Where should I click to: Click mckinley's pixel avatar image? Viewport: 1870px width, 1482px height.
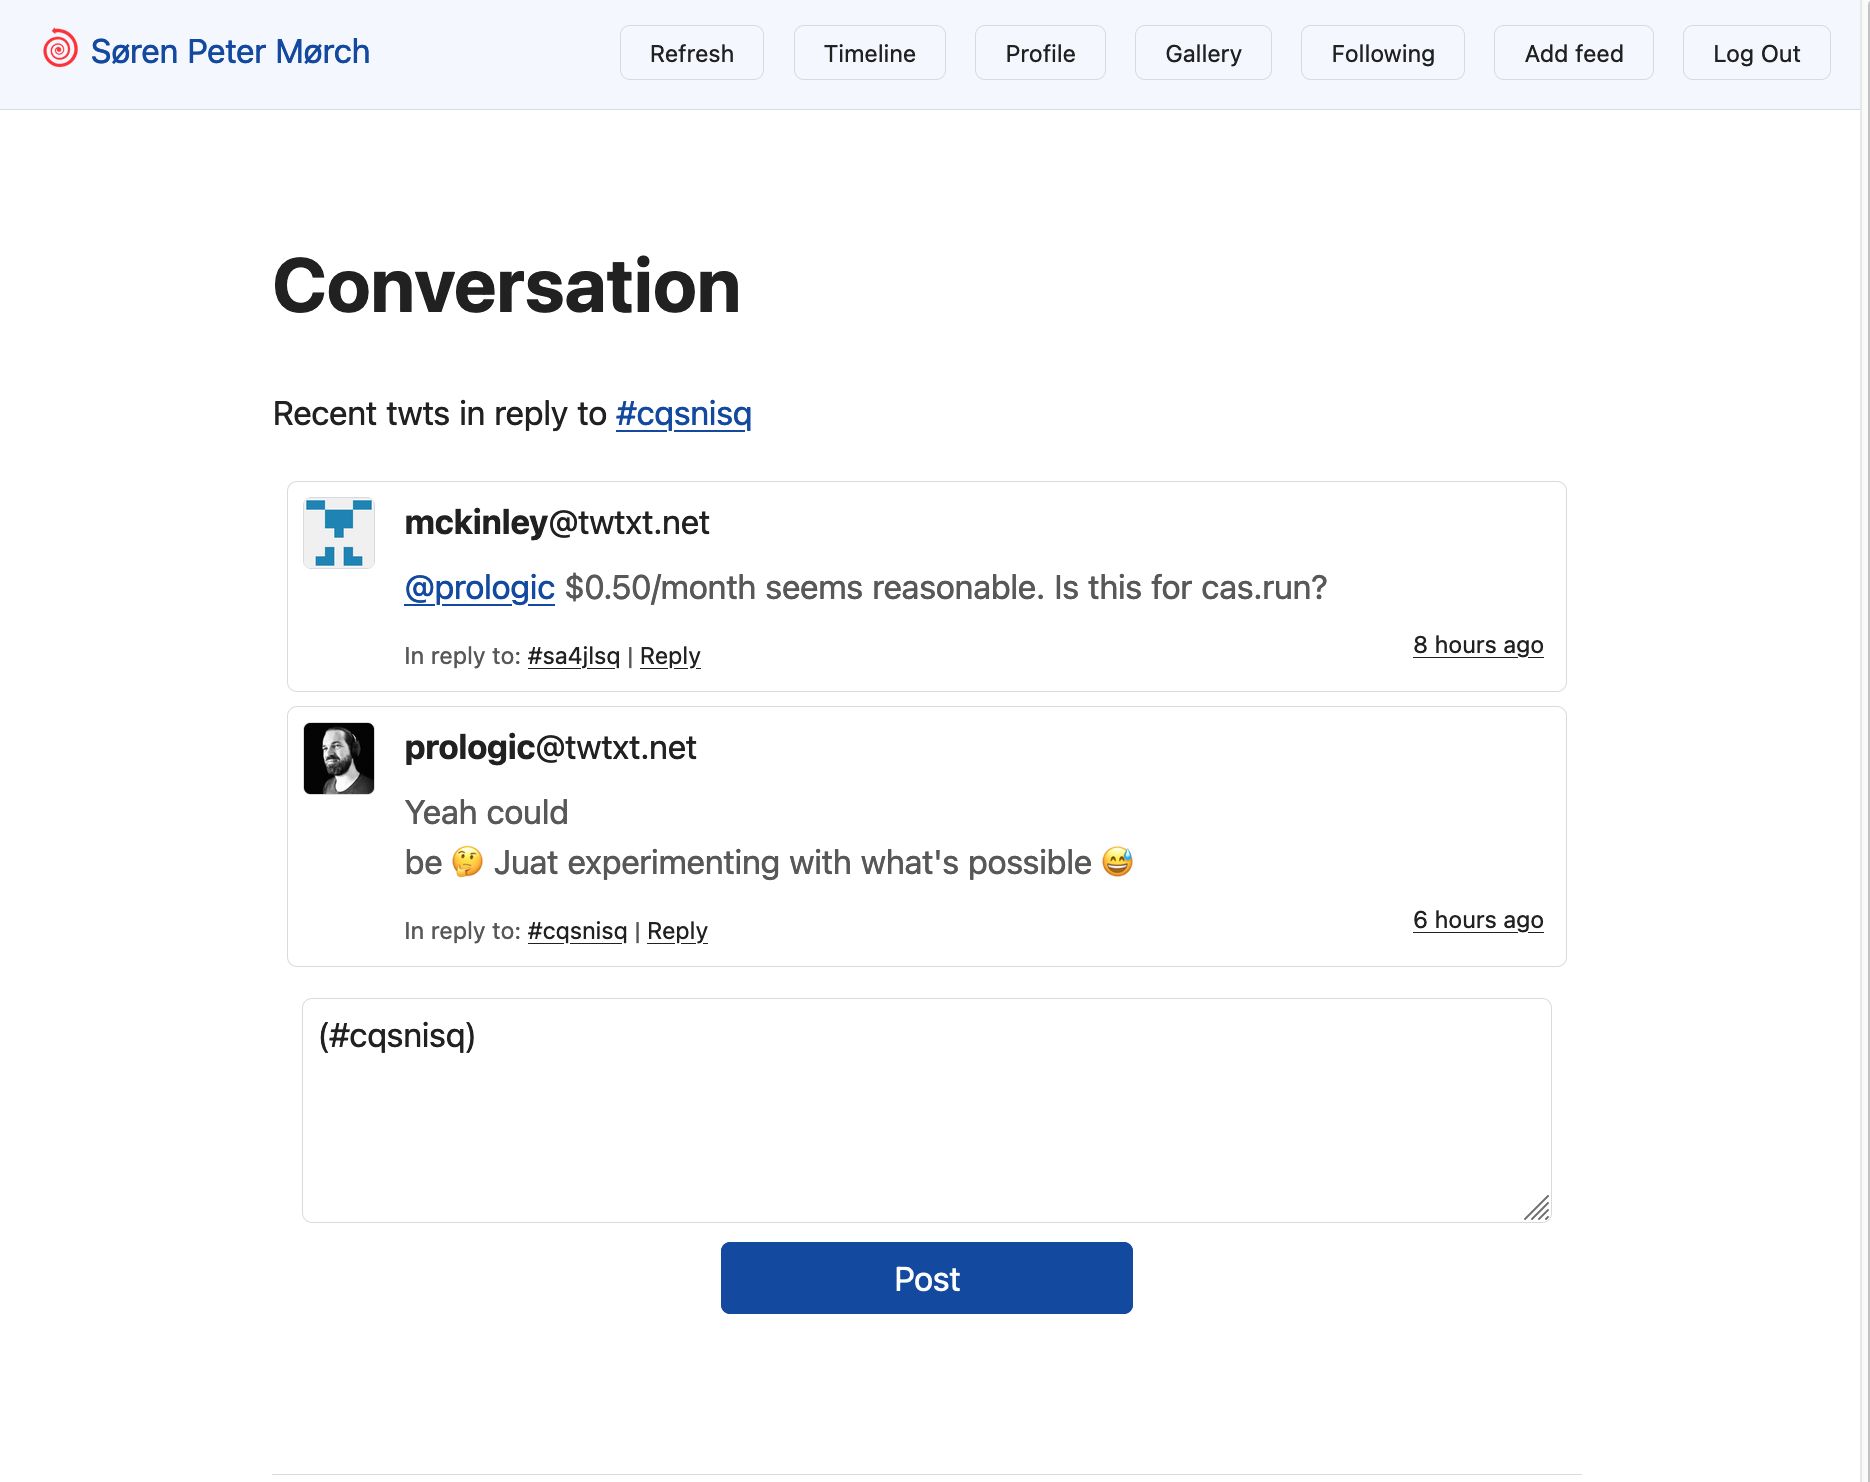coord(339,533)
